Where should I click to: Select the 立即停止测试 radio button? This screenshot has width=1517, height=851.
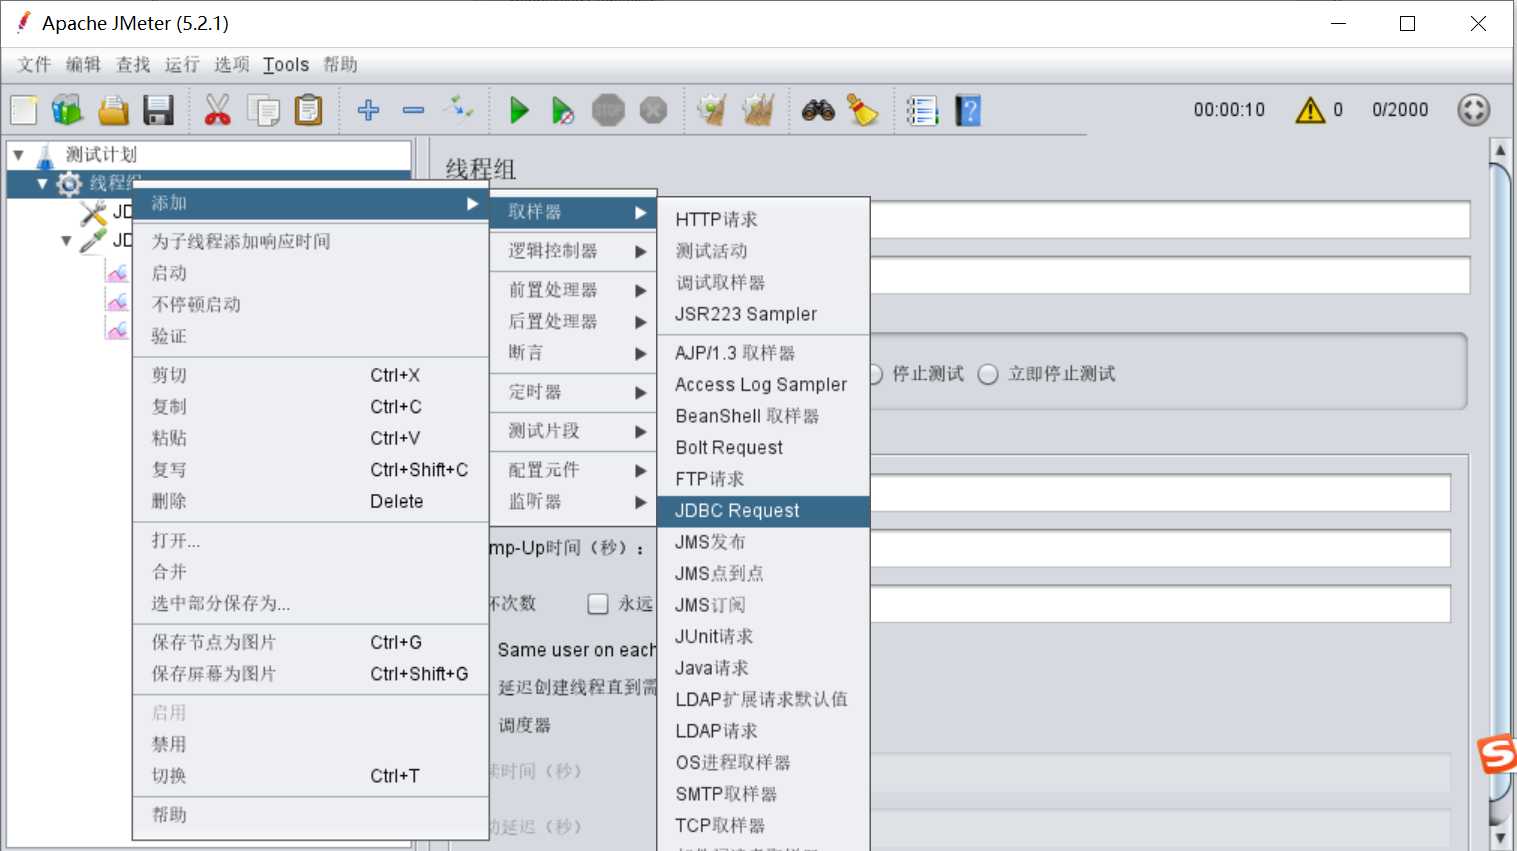tap(988, 374)
